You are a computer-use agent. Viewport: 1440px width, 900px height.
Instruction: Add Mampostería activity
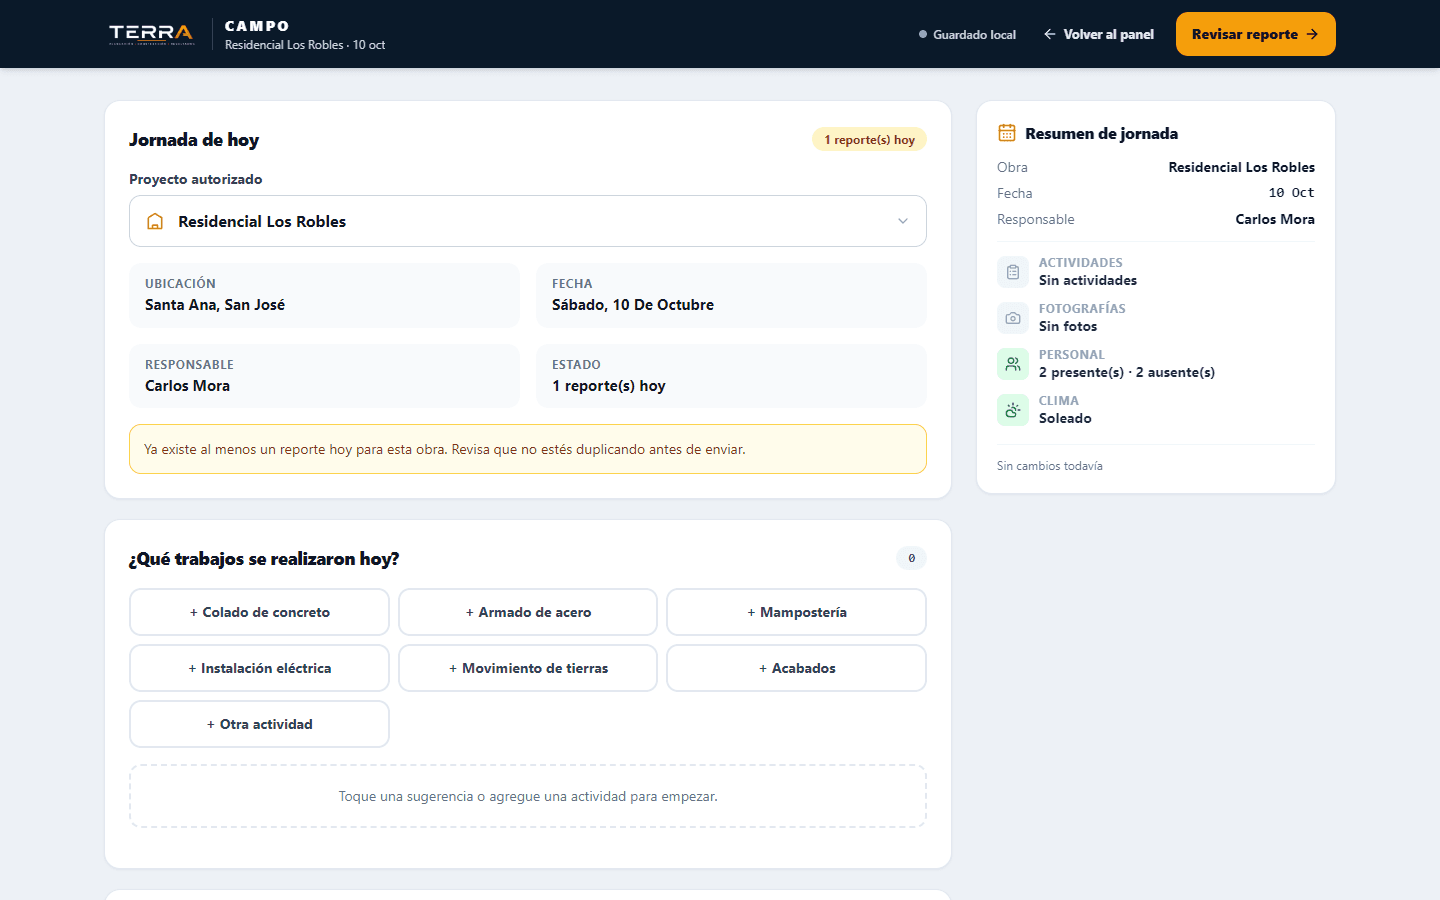796,612
